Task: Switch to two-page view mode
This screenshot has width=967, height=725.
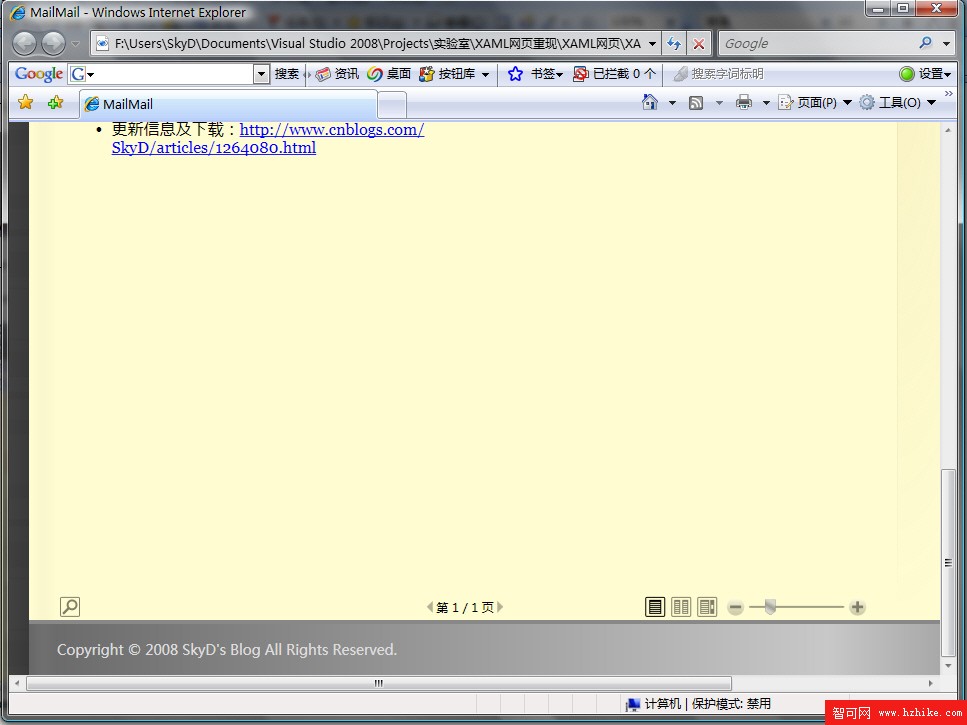Action: coord(681,607)
